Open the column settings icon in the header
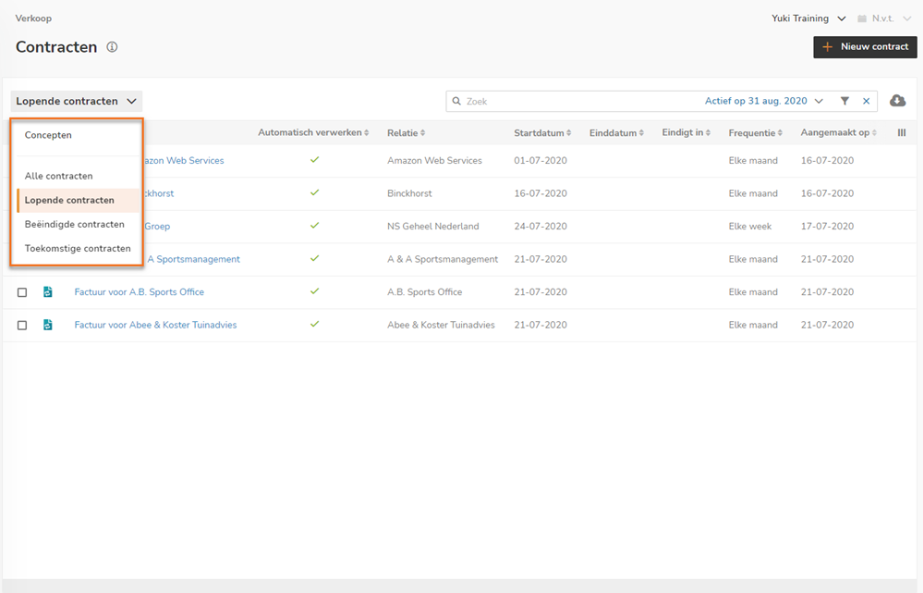The height and width of the screenshot is (593, 923). [x=901, y=133]
